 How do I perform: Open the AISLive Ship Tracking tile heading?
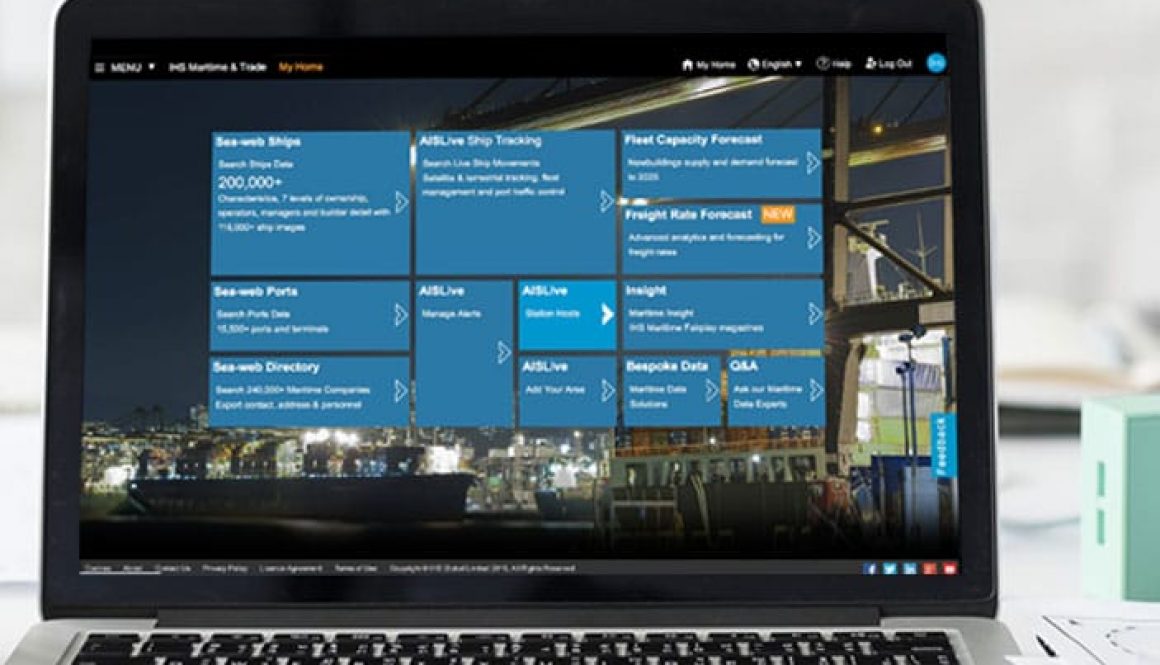tap(481, 141)
